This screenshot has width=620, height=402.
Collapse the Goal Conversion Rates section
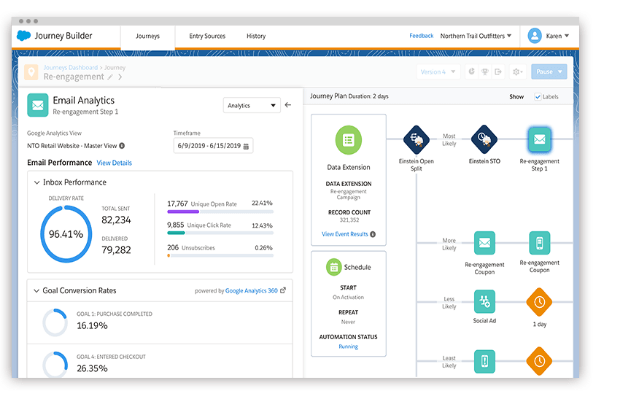pos(36,291)
